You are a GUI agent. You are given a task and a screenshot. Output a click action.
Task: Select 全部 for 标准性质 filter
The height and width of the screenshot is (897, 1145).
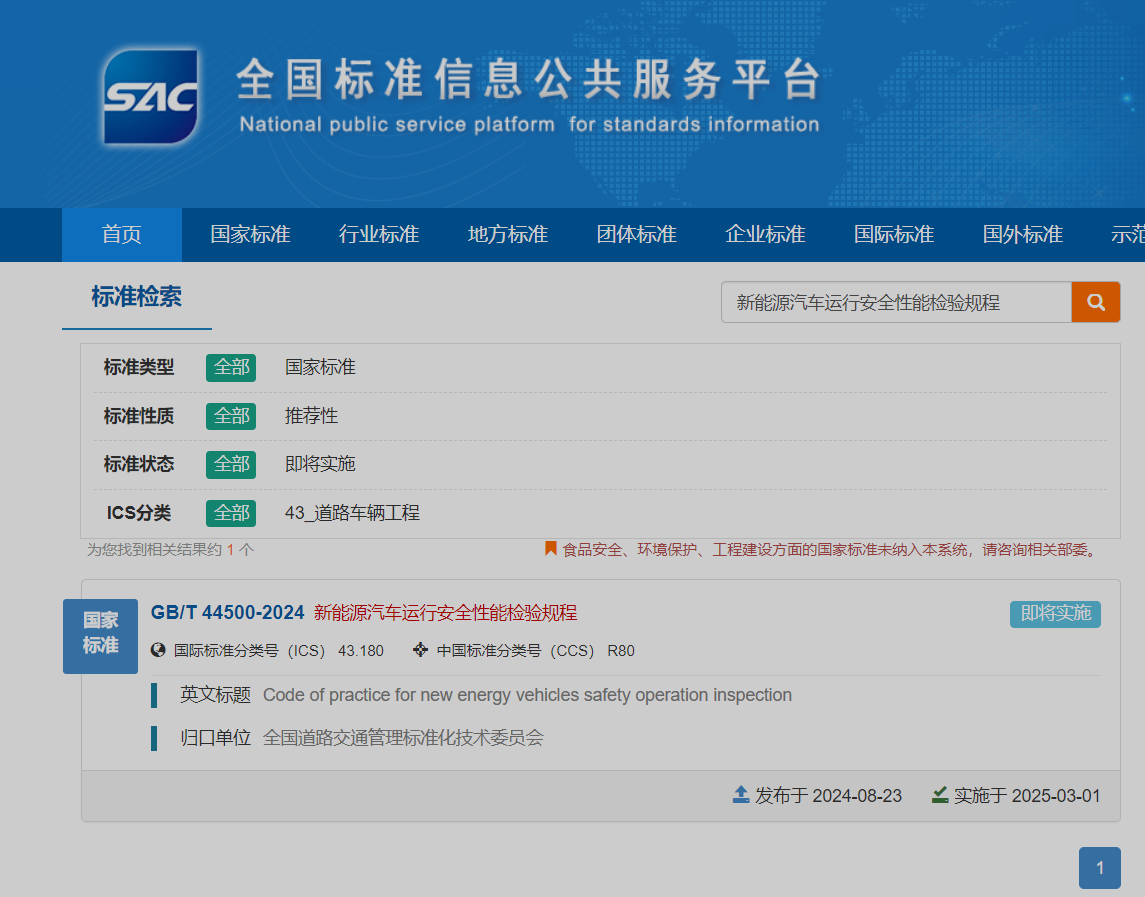(231, 416)
